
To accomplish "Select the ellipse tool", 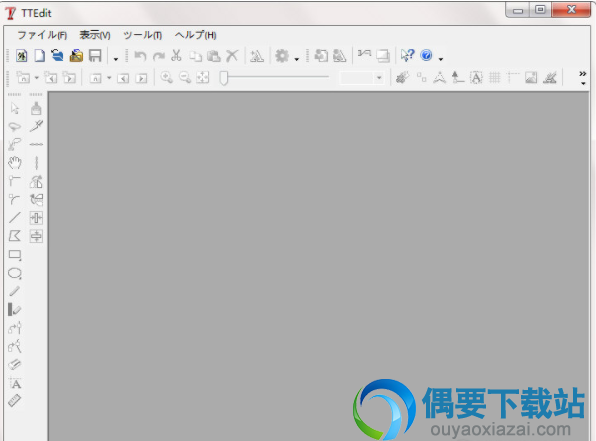I will click(15, 273).
